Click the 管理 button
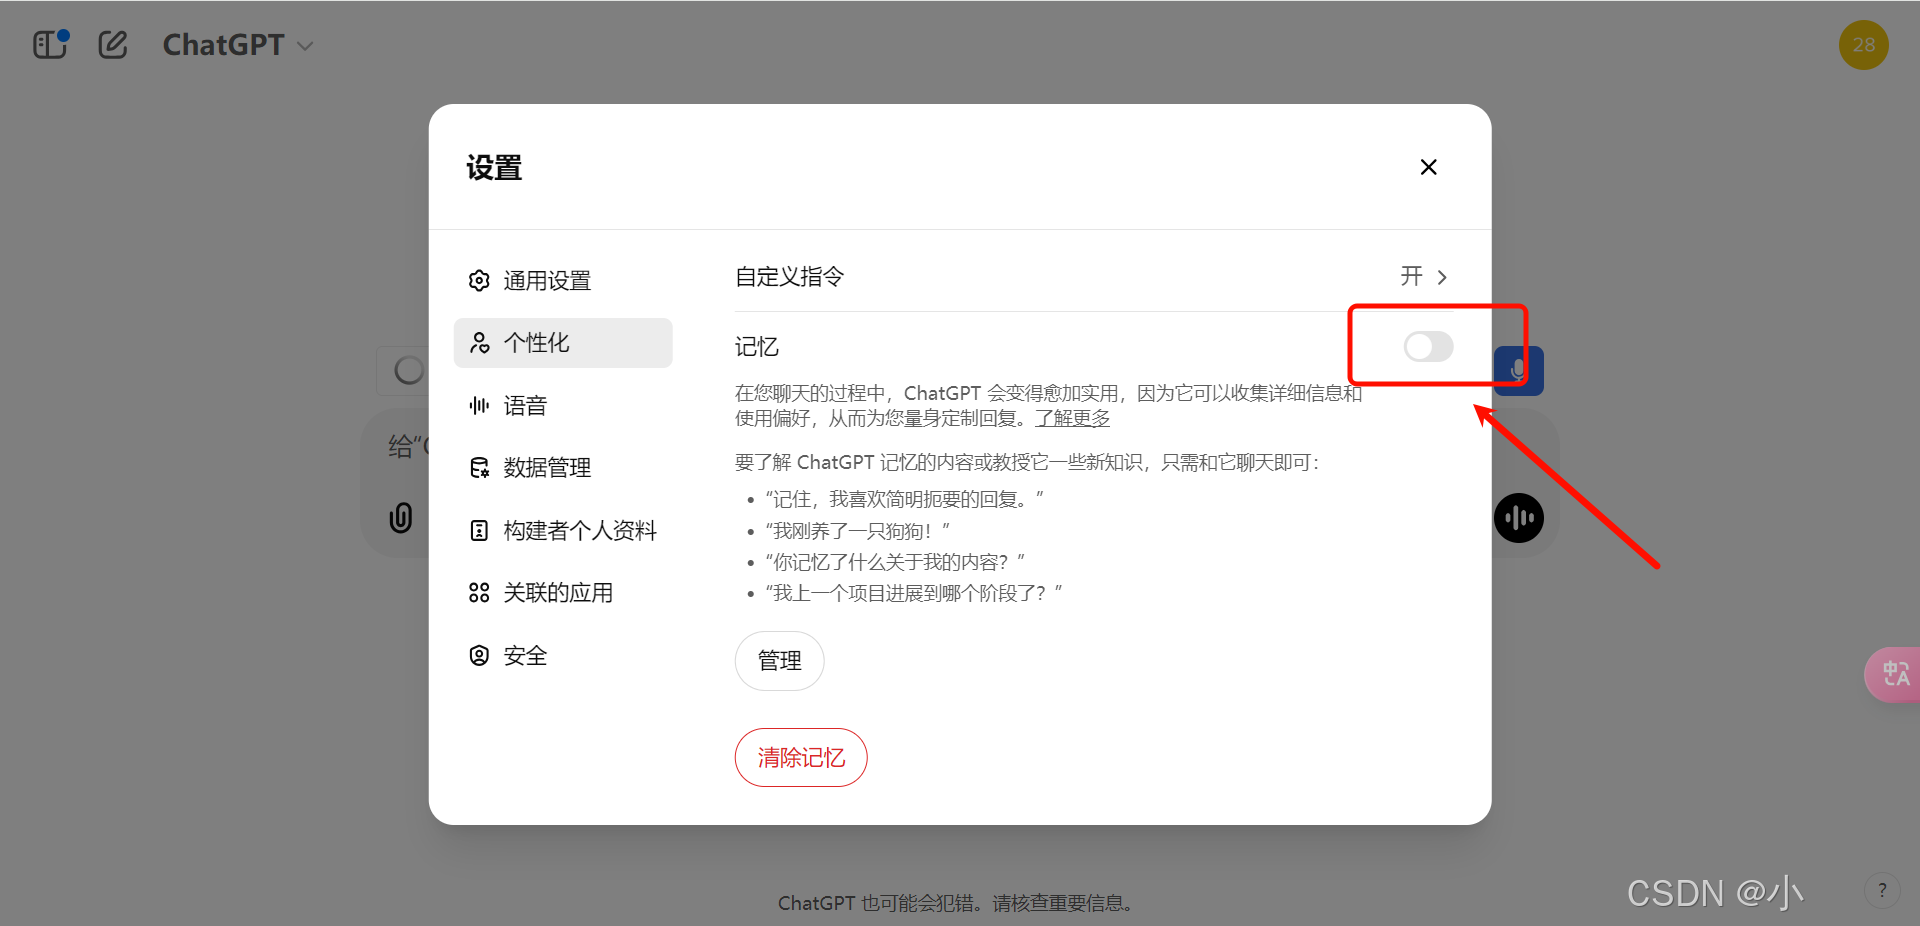This screenshot has height=926, width=1920. [780, 661]
